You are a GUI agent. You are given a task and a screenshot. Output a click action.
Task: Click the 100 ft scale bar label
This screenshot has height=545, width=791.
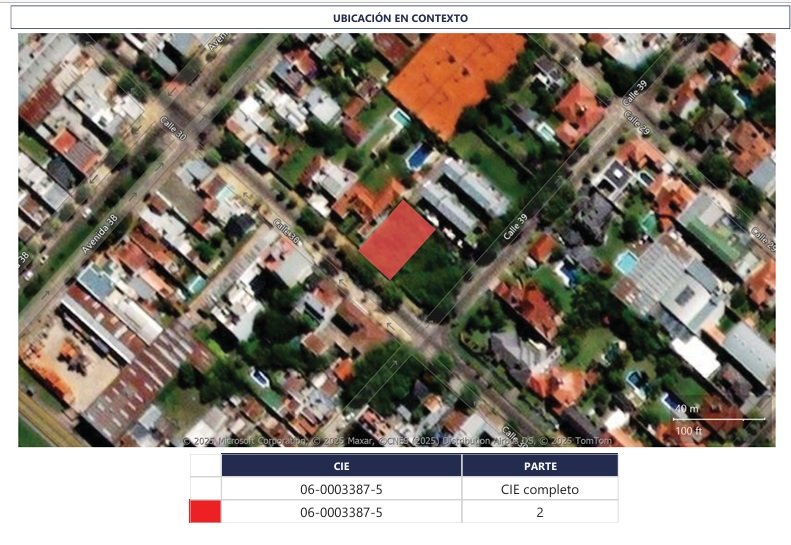tap(688, 429)
